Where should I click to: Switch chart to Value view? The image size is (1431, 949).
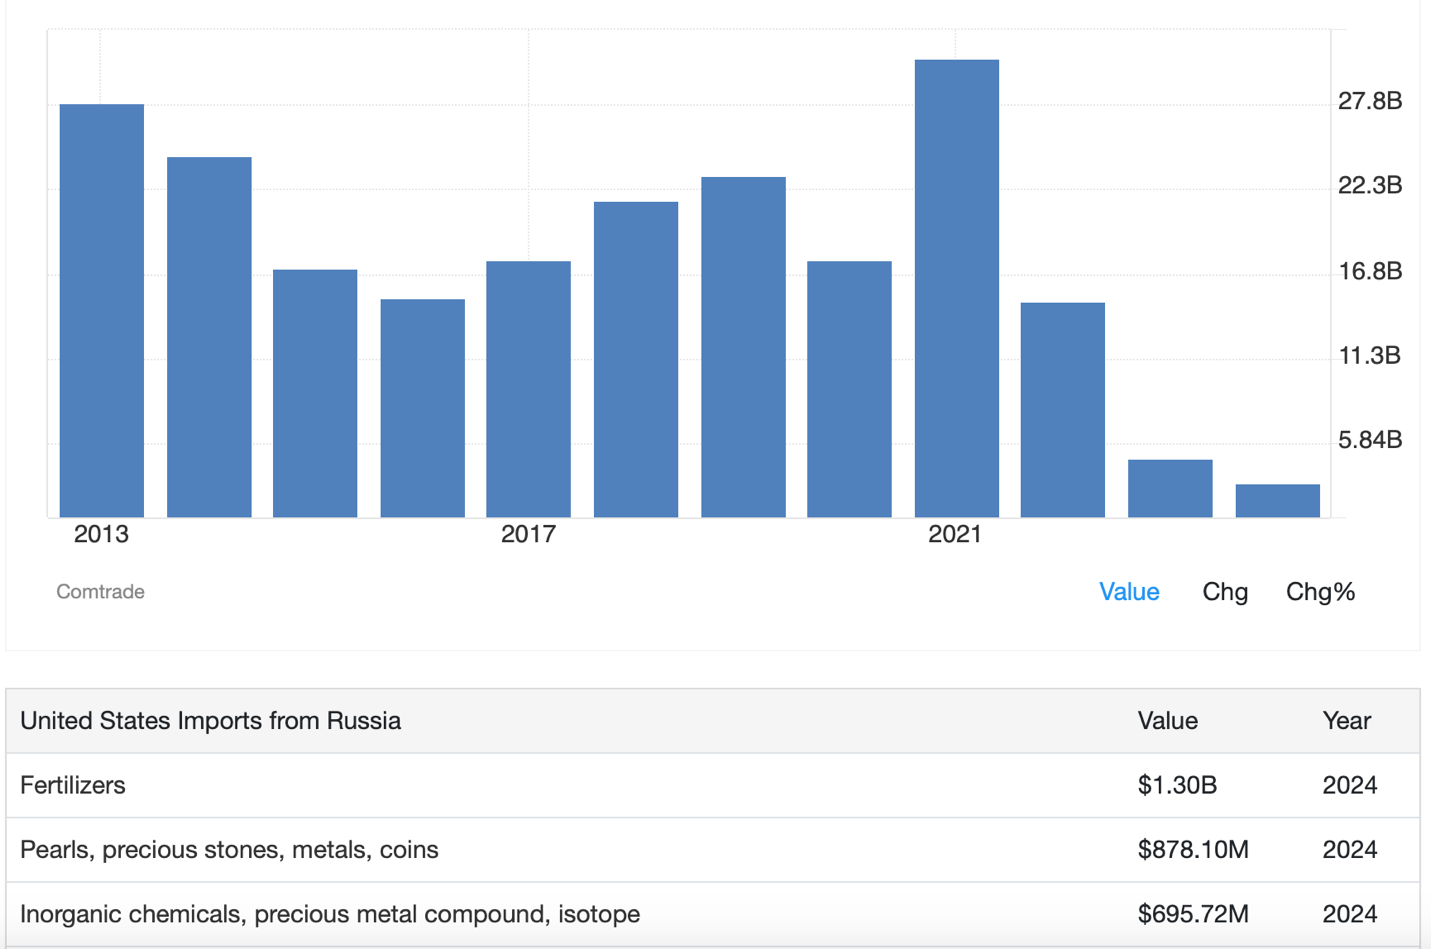click(1129, 592)
